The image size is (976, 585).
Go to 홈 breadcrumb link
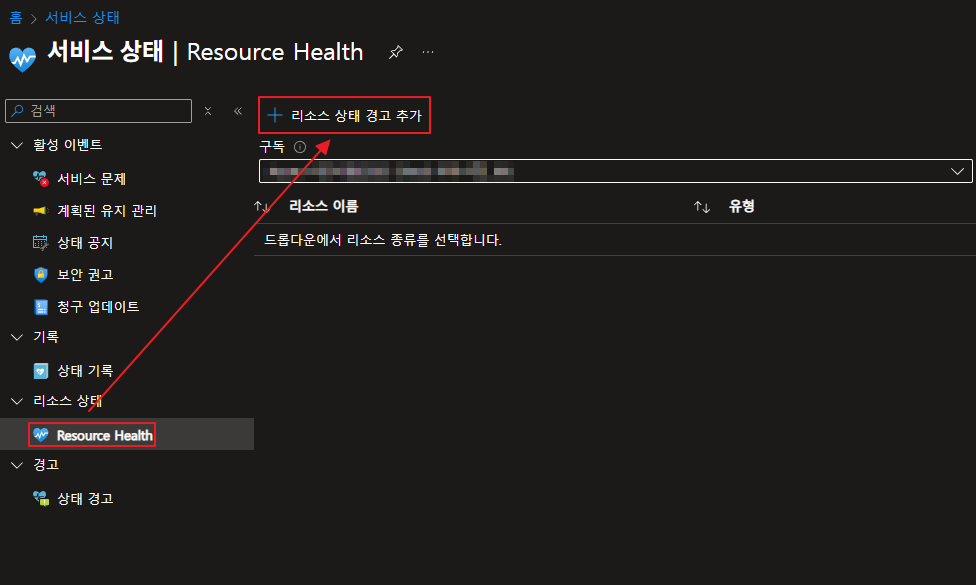pyautogui.click(x=16, y=17)
